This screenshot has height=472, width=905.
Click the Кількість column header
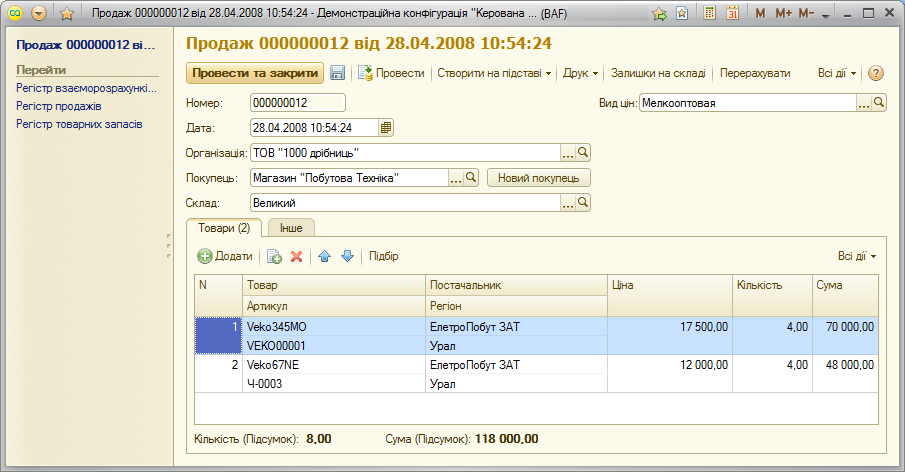pos(773,295)
